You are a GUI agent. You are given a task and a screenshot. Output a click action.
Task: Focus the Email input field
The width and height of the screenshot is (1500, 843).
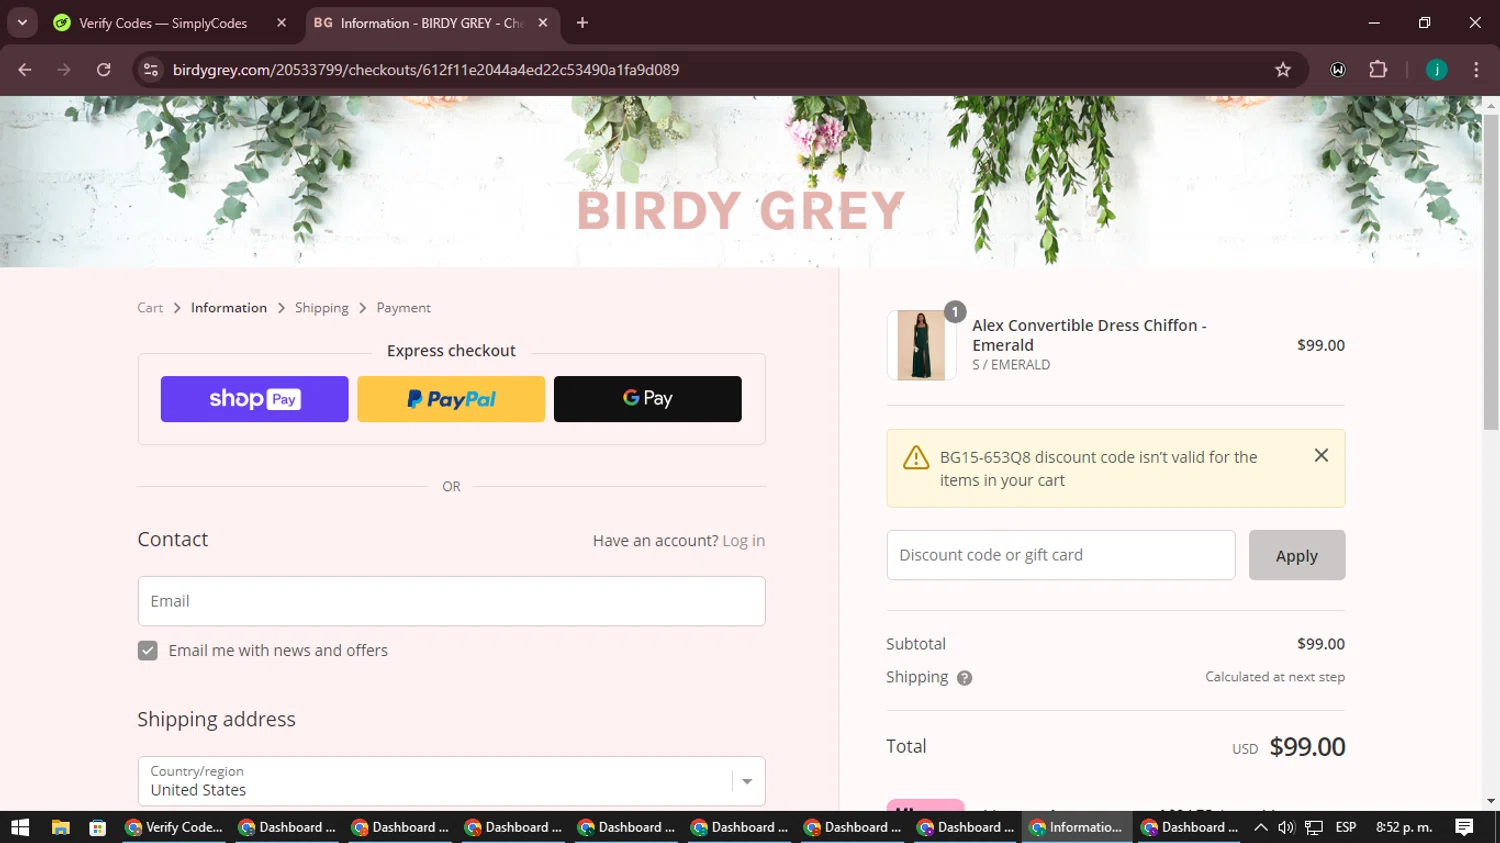click(x=451, y=601)
